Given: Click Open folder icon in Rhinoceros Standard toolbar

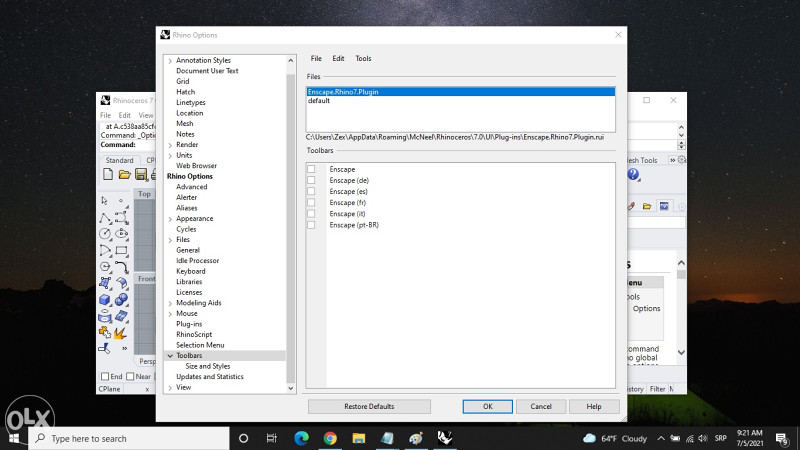Looking at the screenshot, I should (124, 174).
